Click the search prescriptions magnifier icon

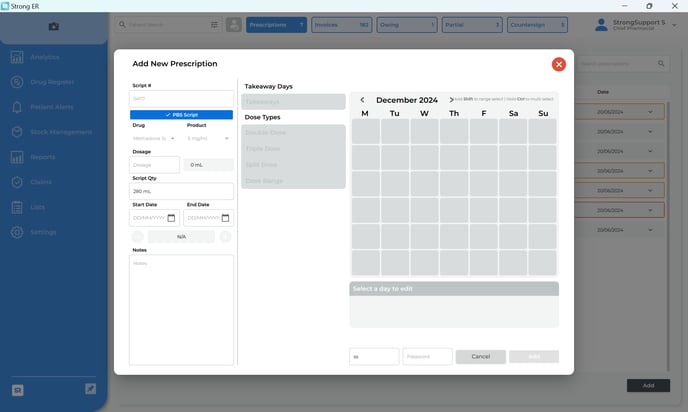point(661,64)
